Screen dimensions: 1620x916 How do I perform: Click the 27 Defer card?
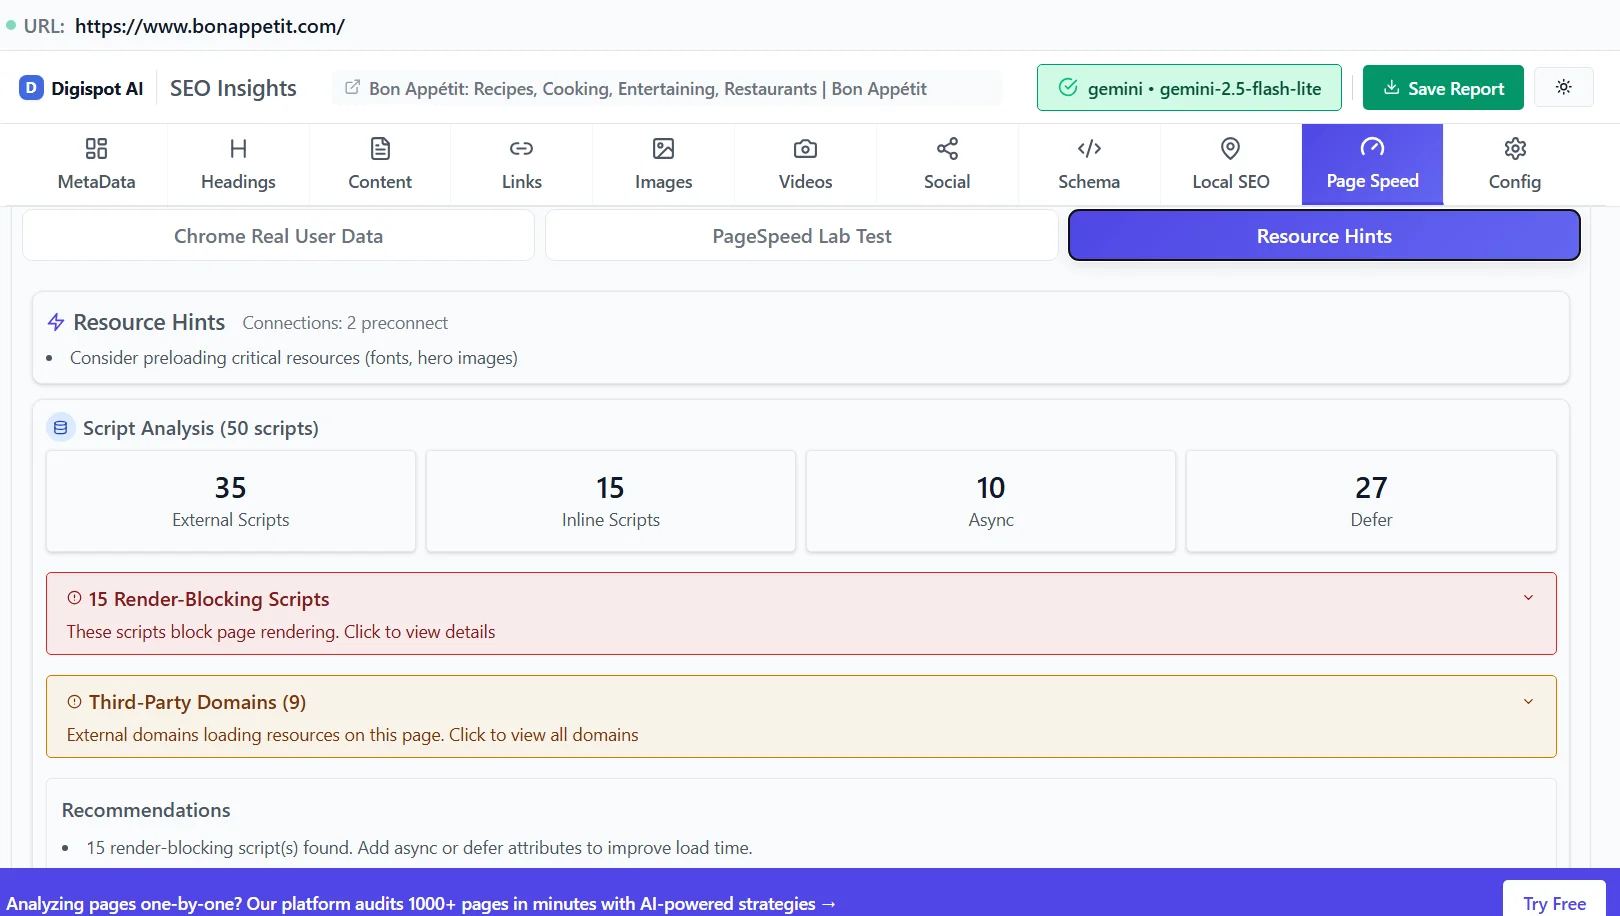(x=1371, y=501)
